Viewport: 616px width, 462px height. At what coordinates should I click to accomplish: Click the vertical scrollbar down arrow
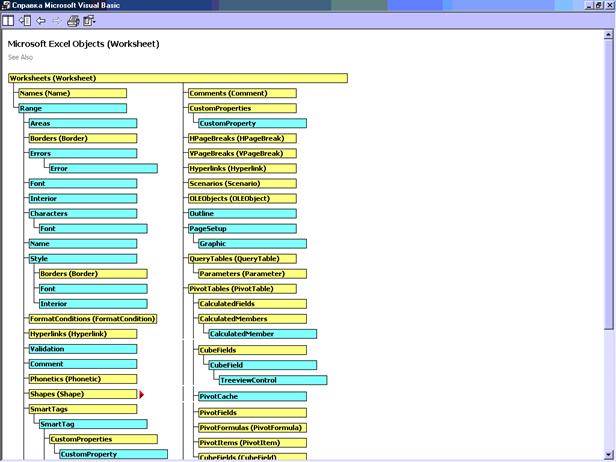[x=609, y=455]
